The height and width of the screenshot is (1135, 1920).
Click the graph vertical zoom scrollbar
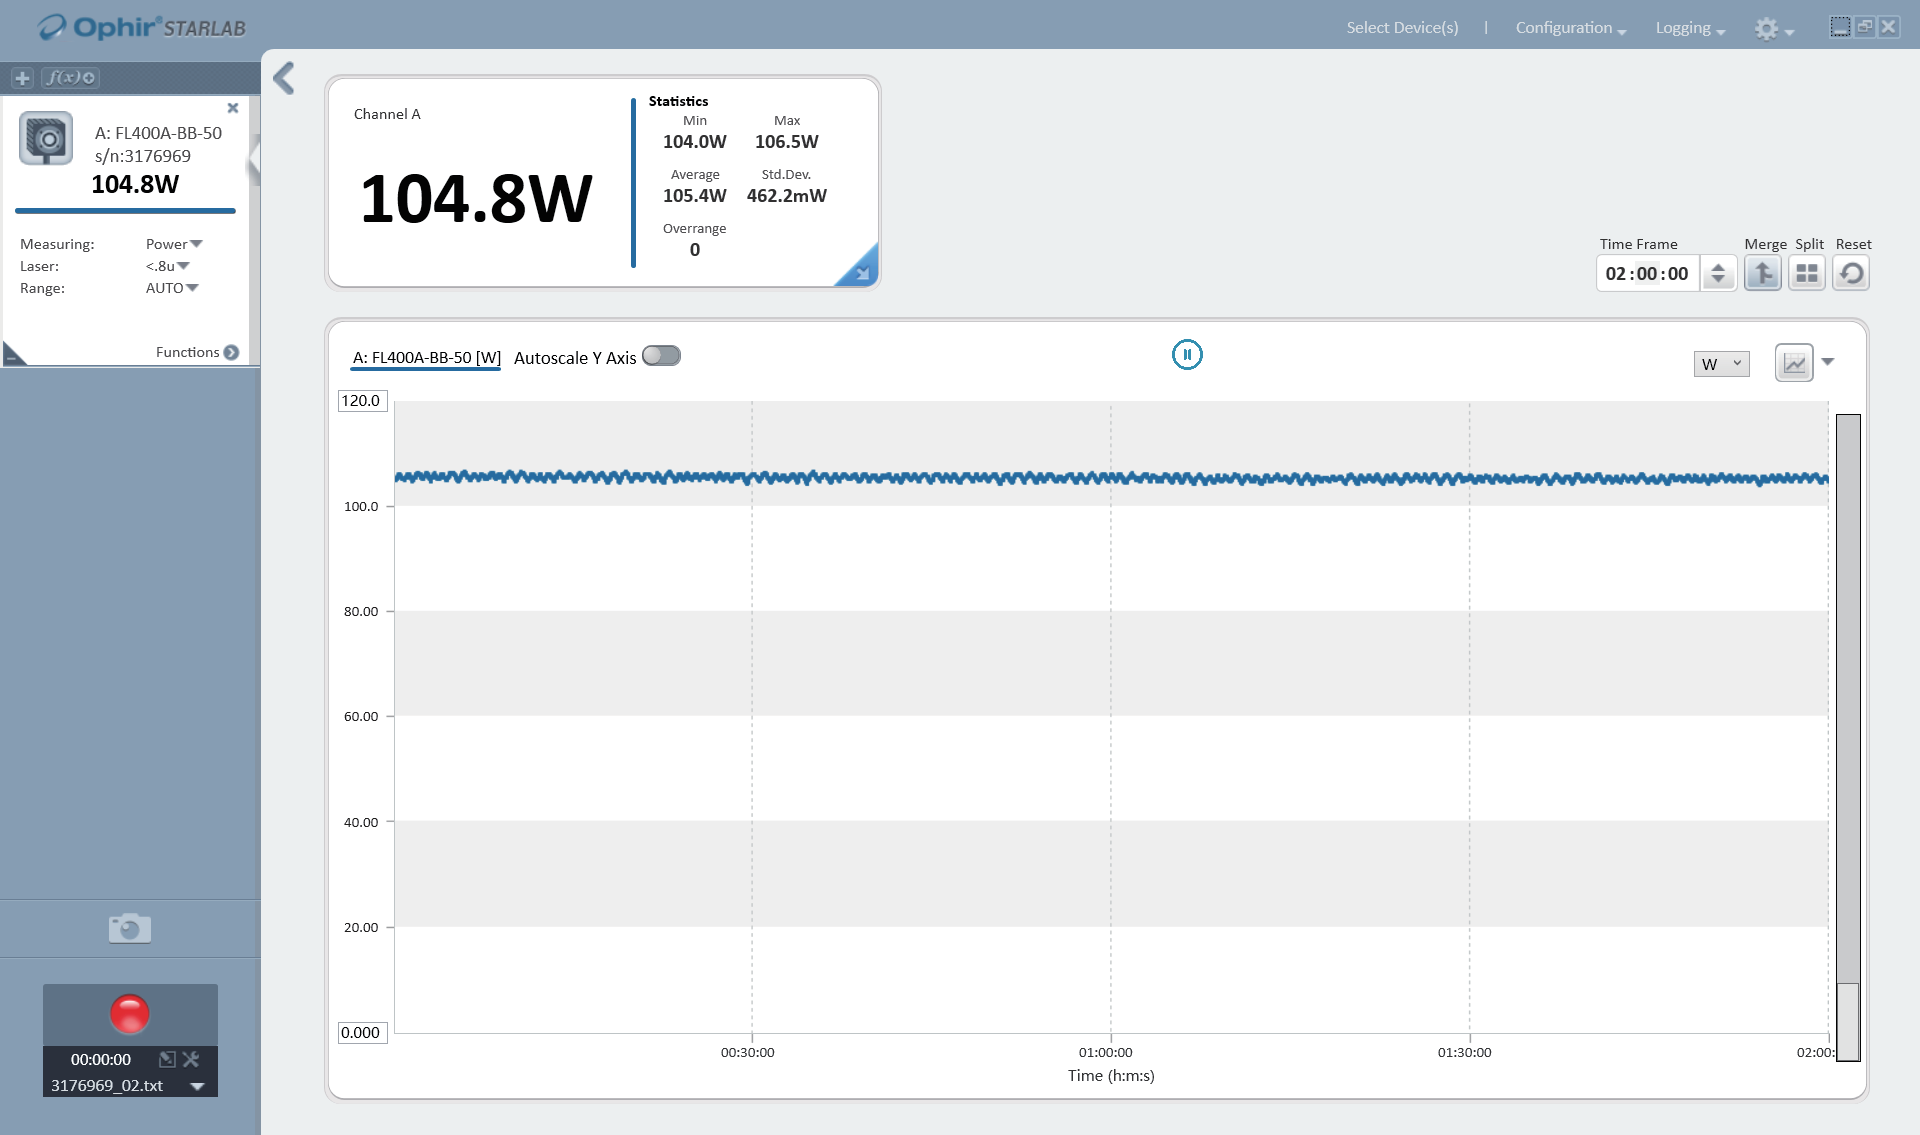click(1848, 737)
